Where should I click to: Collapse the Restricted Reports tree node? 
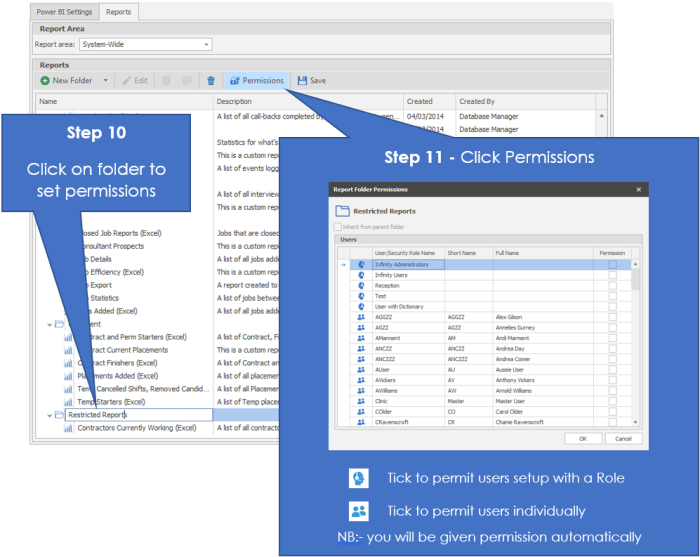48,414
